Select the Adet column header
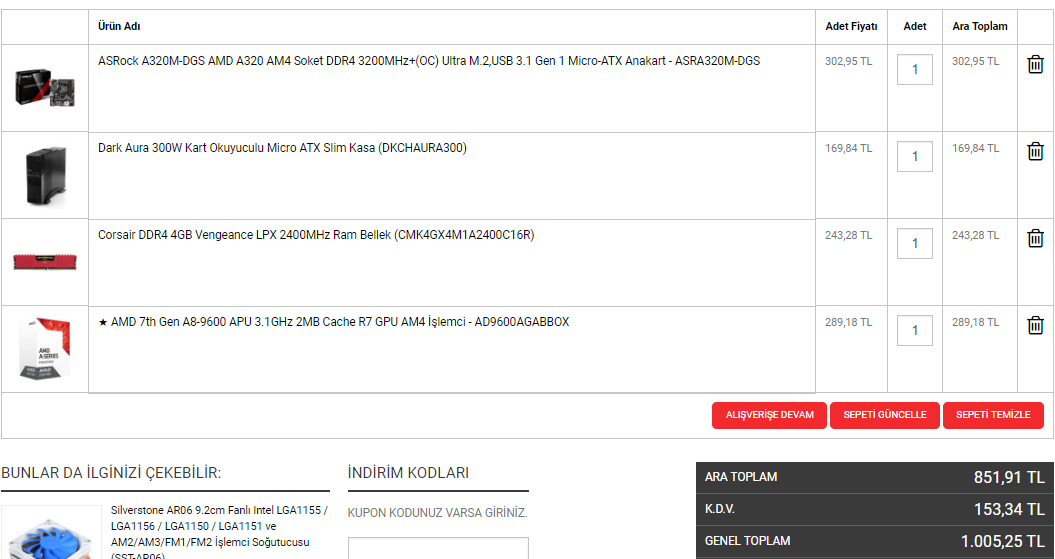The image size is (1055, 559). click(914, 26)
